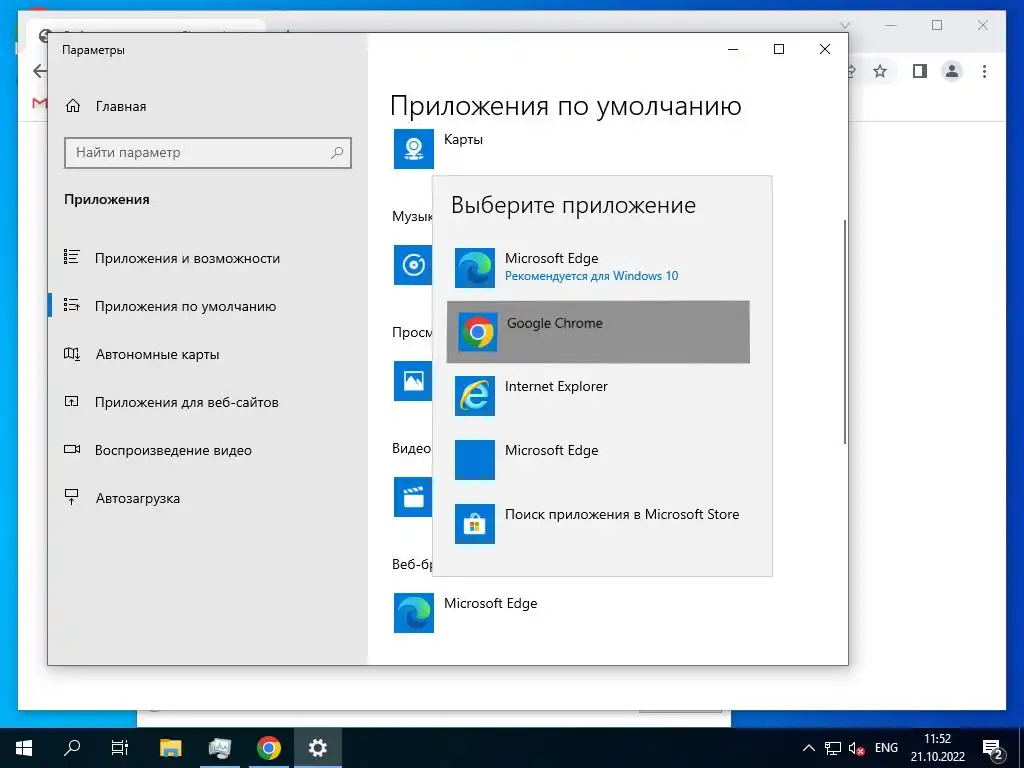Click the settings window vertical scrollbar
Viewport: 1024px width, 768px height.
click(844, 332)
